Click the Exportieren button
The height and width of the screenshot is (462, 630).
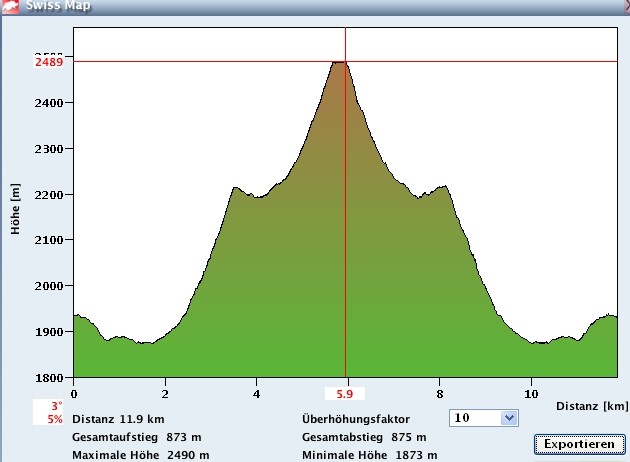(x=579, y=443)
